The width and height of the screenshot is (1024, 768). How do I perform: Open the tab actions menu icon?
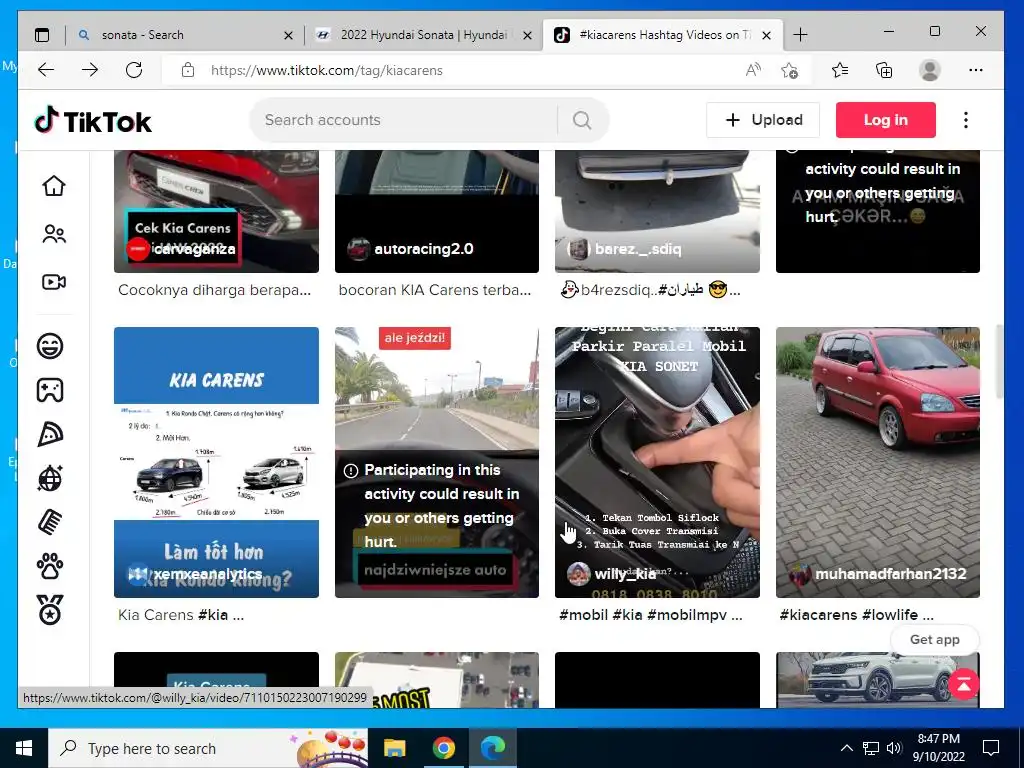coord(42,35)
